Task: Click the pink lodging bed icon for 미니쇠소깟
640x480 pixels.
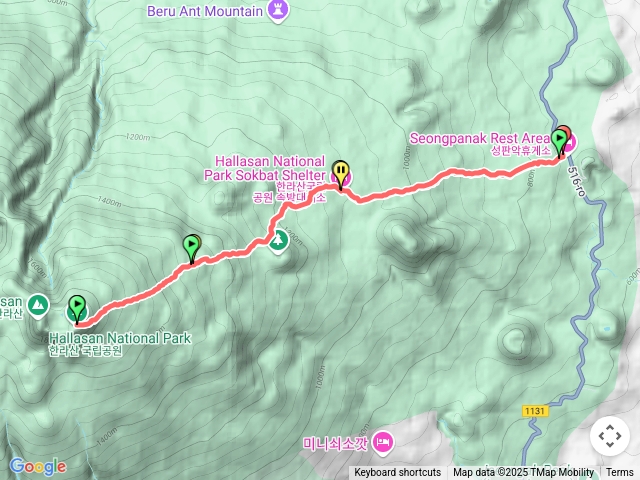Action: point(383,443)
